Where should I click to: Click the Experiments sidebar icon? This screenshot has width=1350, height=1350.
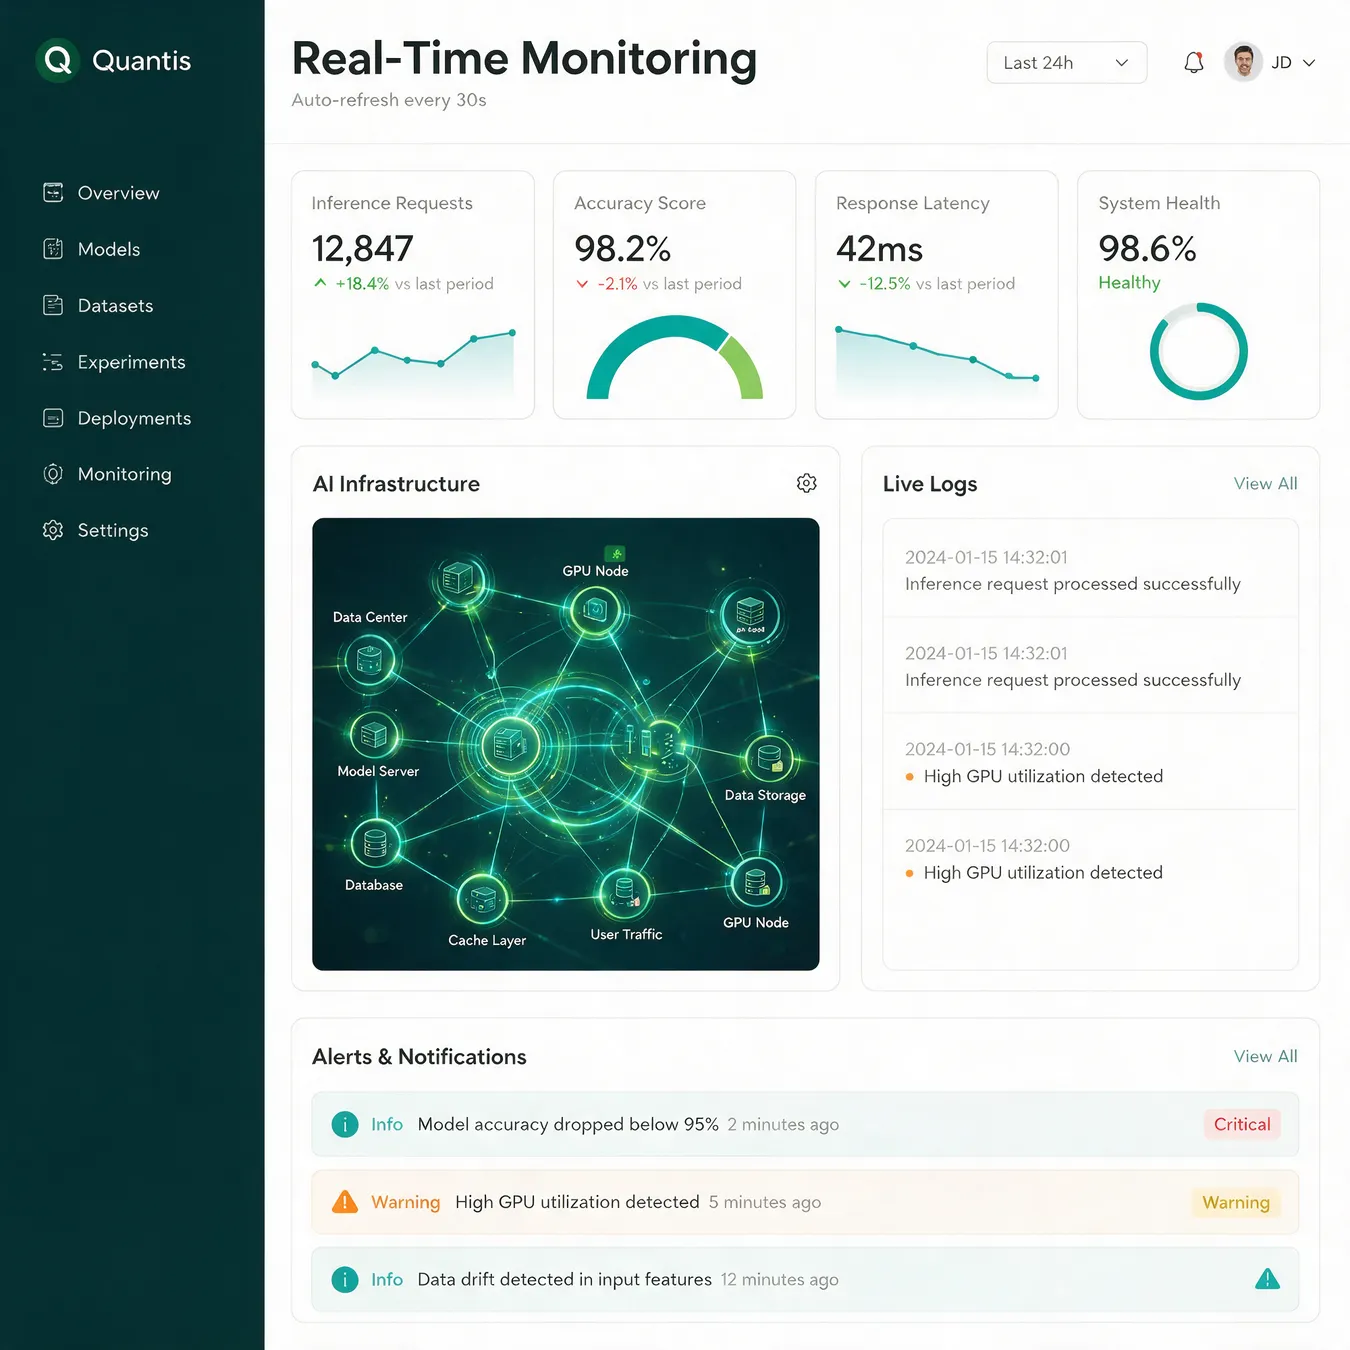point(53,362)
